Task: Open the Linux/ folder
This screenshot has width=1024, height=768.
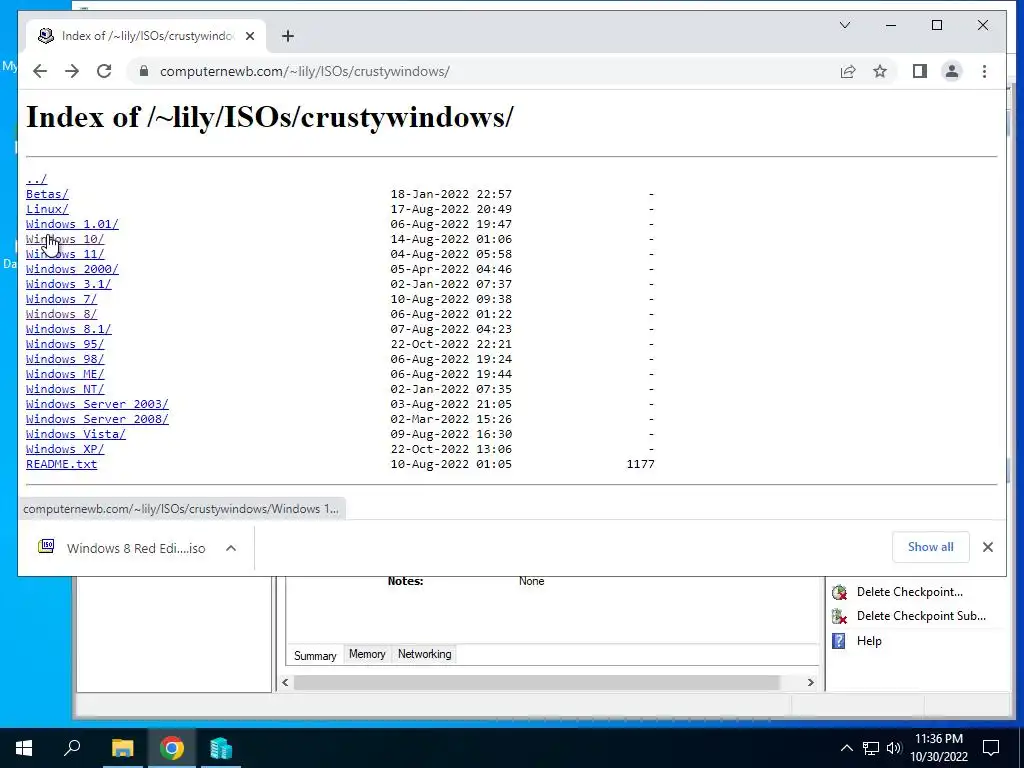Action: [47, 209]
